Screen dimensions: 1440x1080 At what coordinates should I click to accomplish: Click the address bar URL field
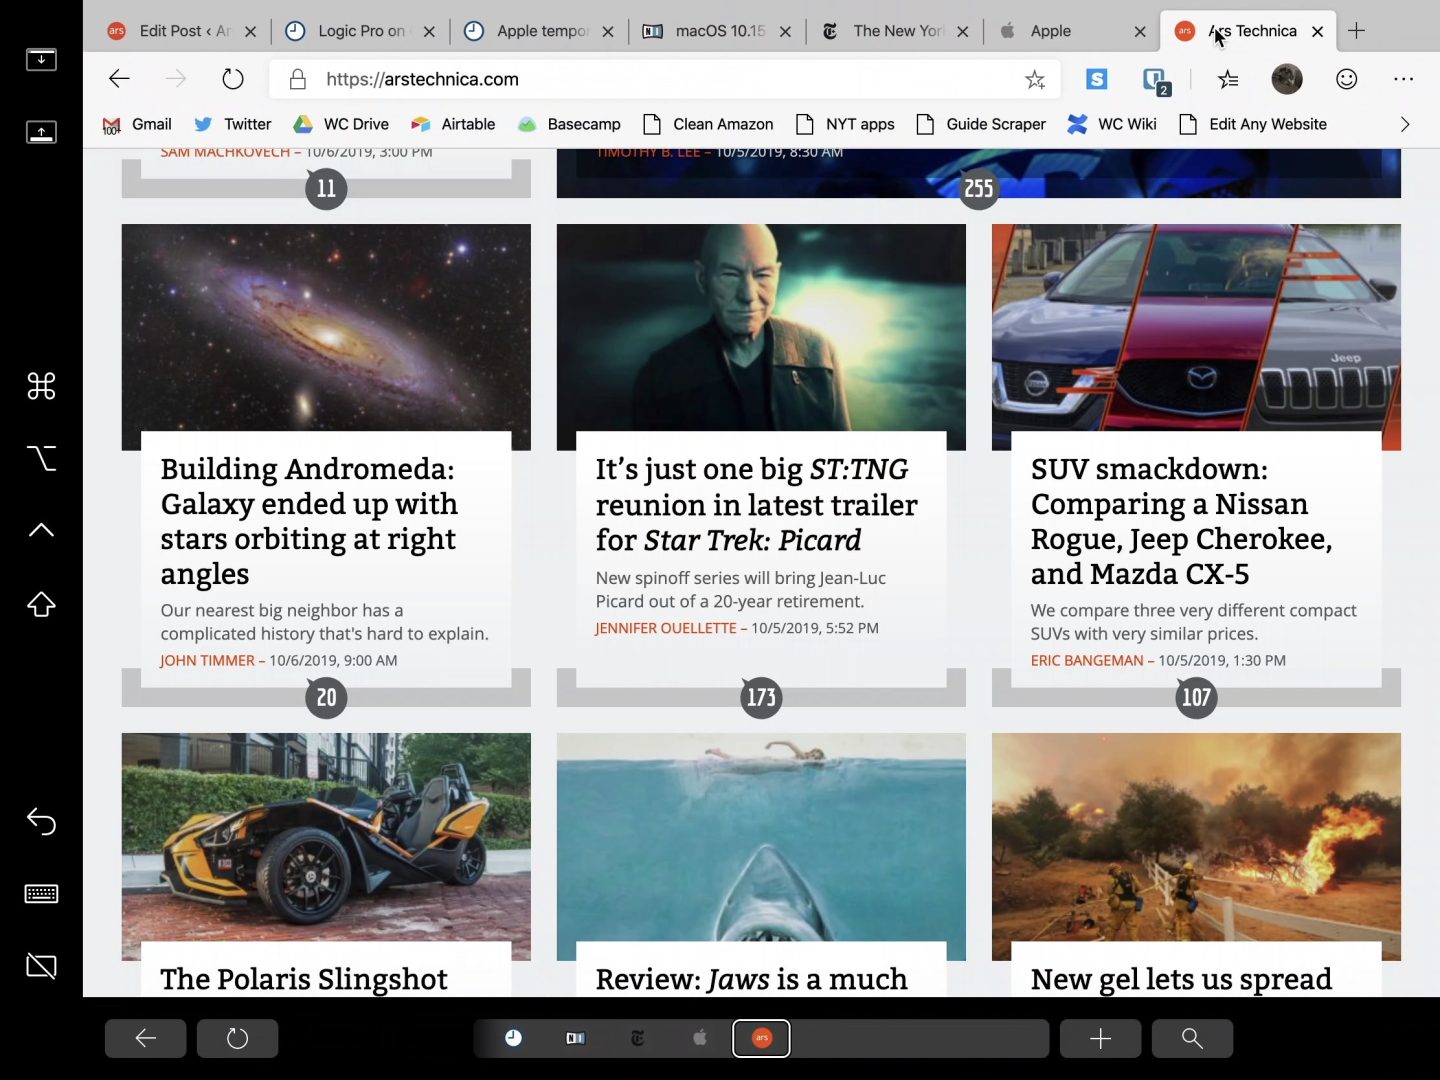(x=640, y=79)
